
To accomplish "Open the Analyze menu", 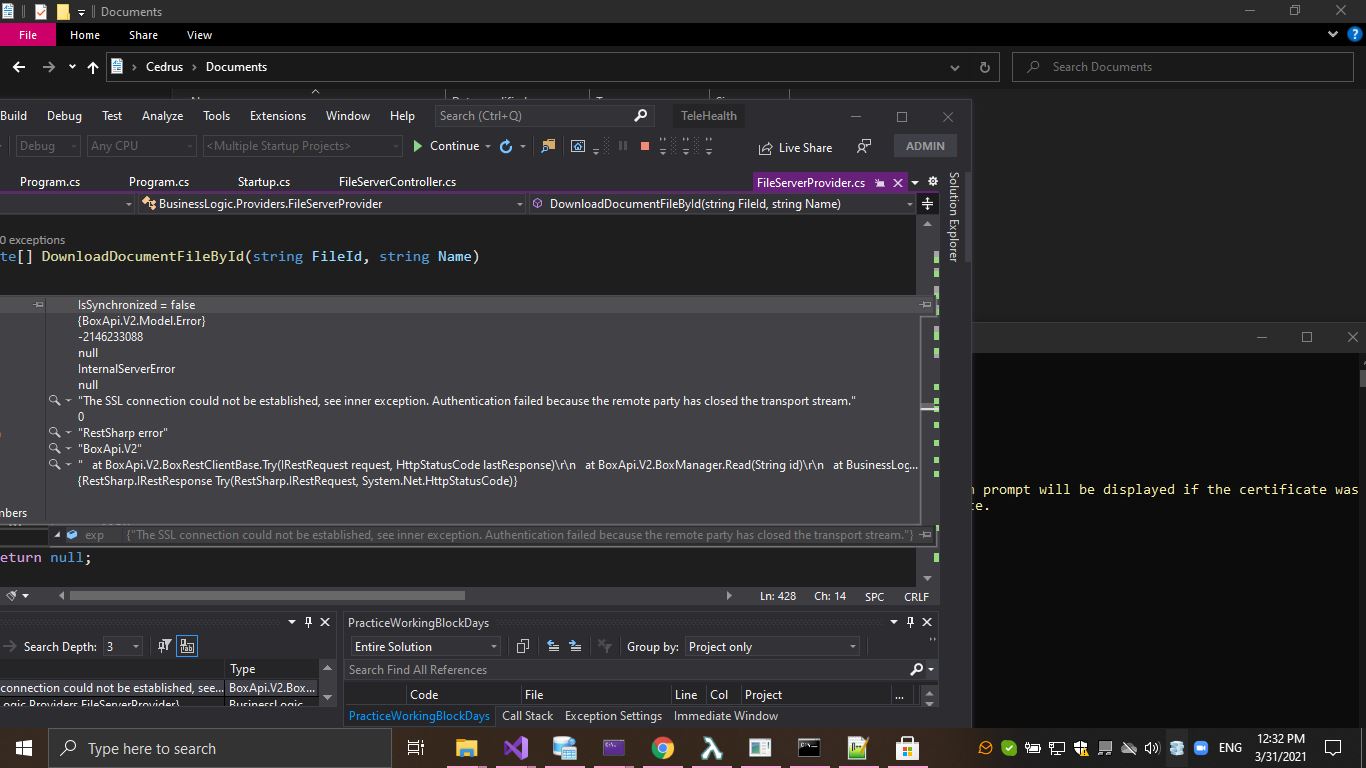I will 162,116.
